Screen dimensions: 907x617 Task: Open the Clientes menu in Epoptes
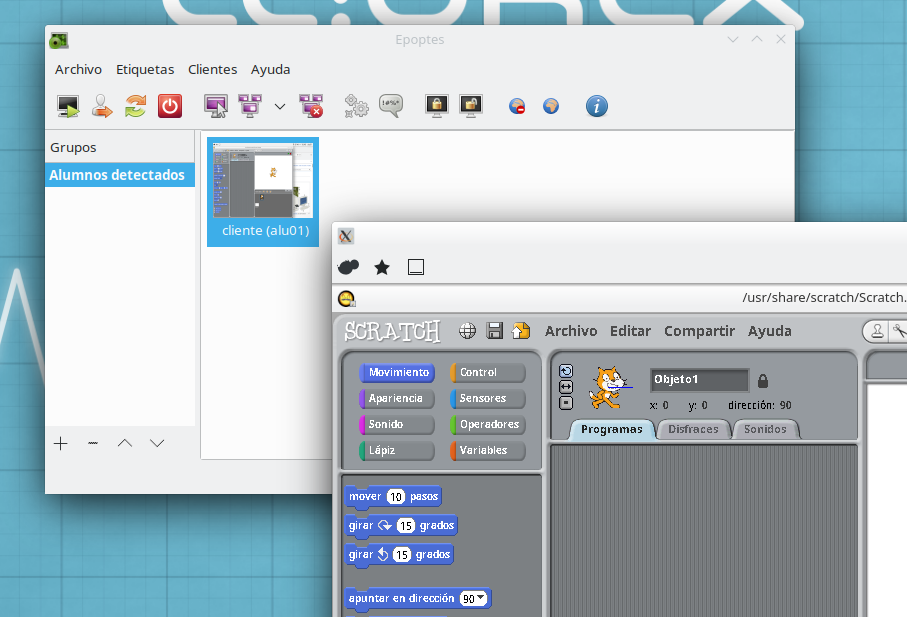click(212, 69)
